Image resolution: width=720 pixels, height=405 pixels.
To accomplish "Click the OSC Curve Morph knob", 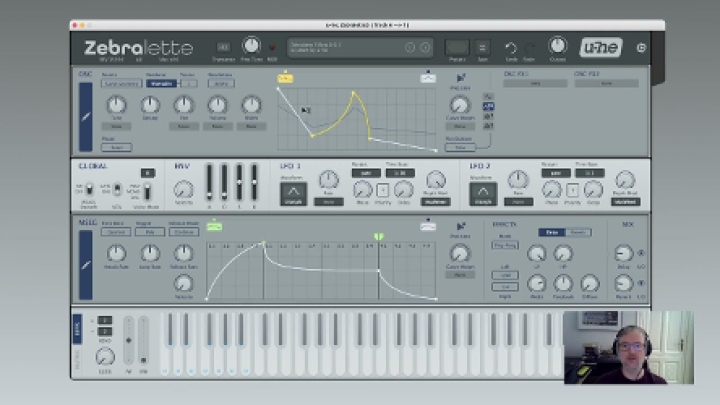I will (x=460, y=105).
